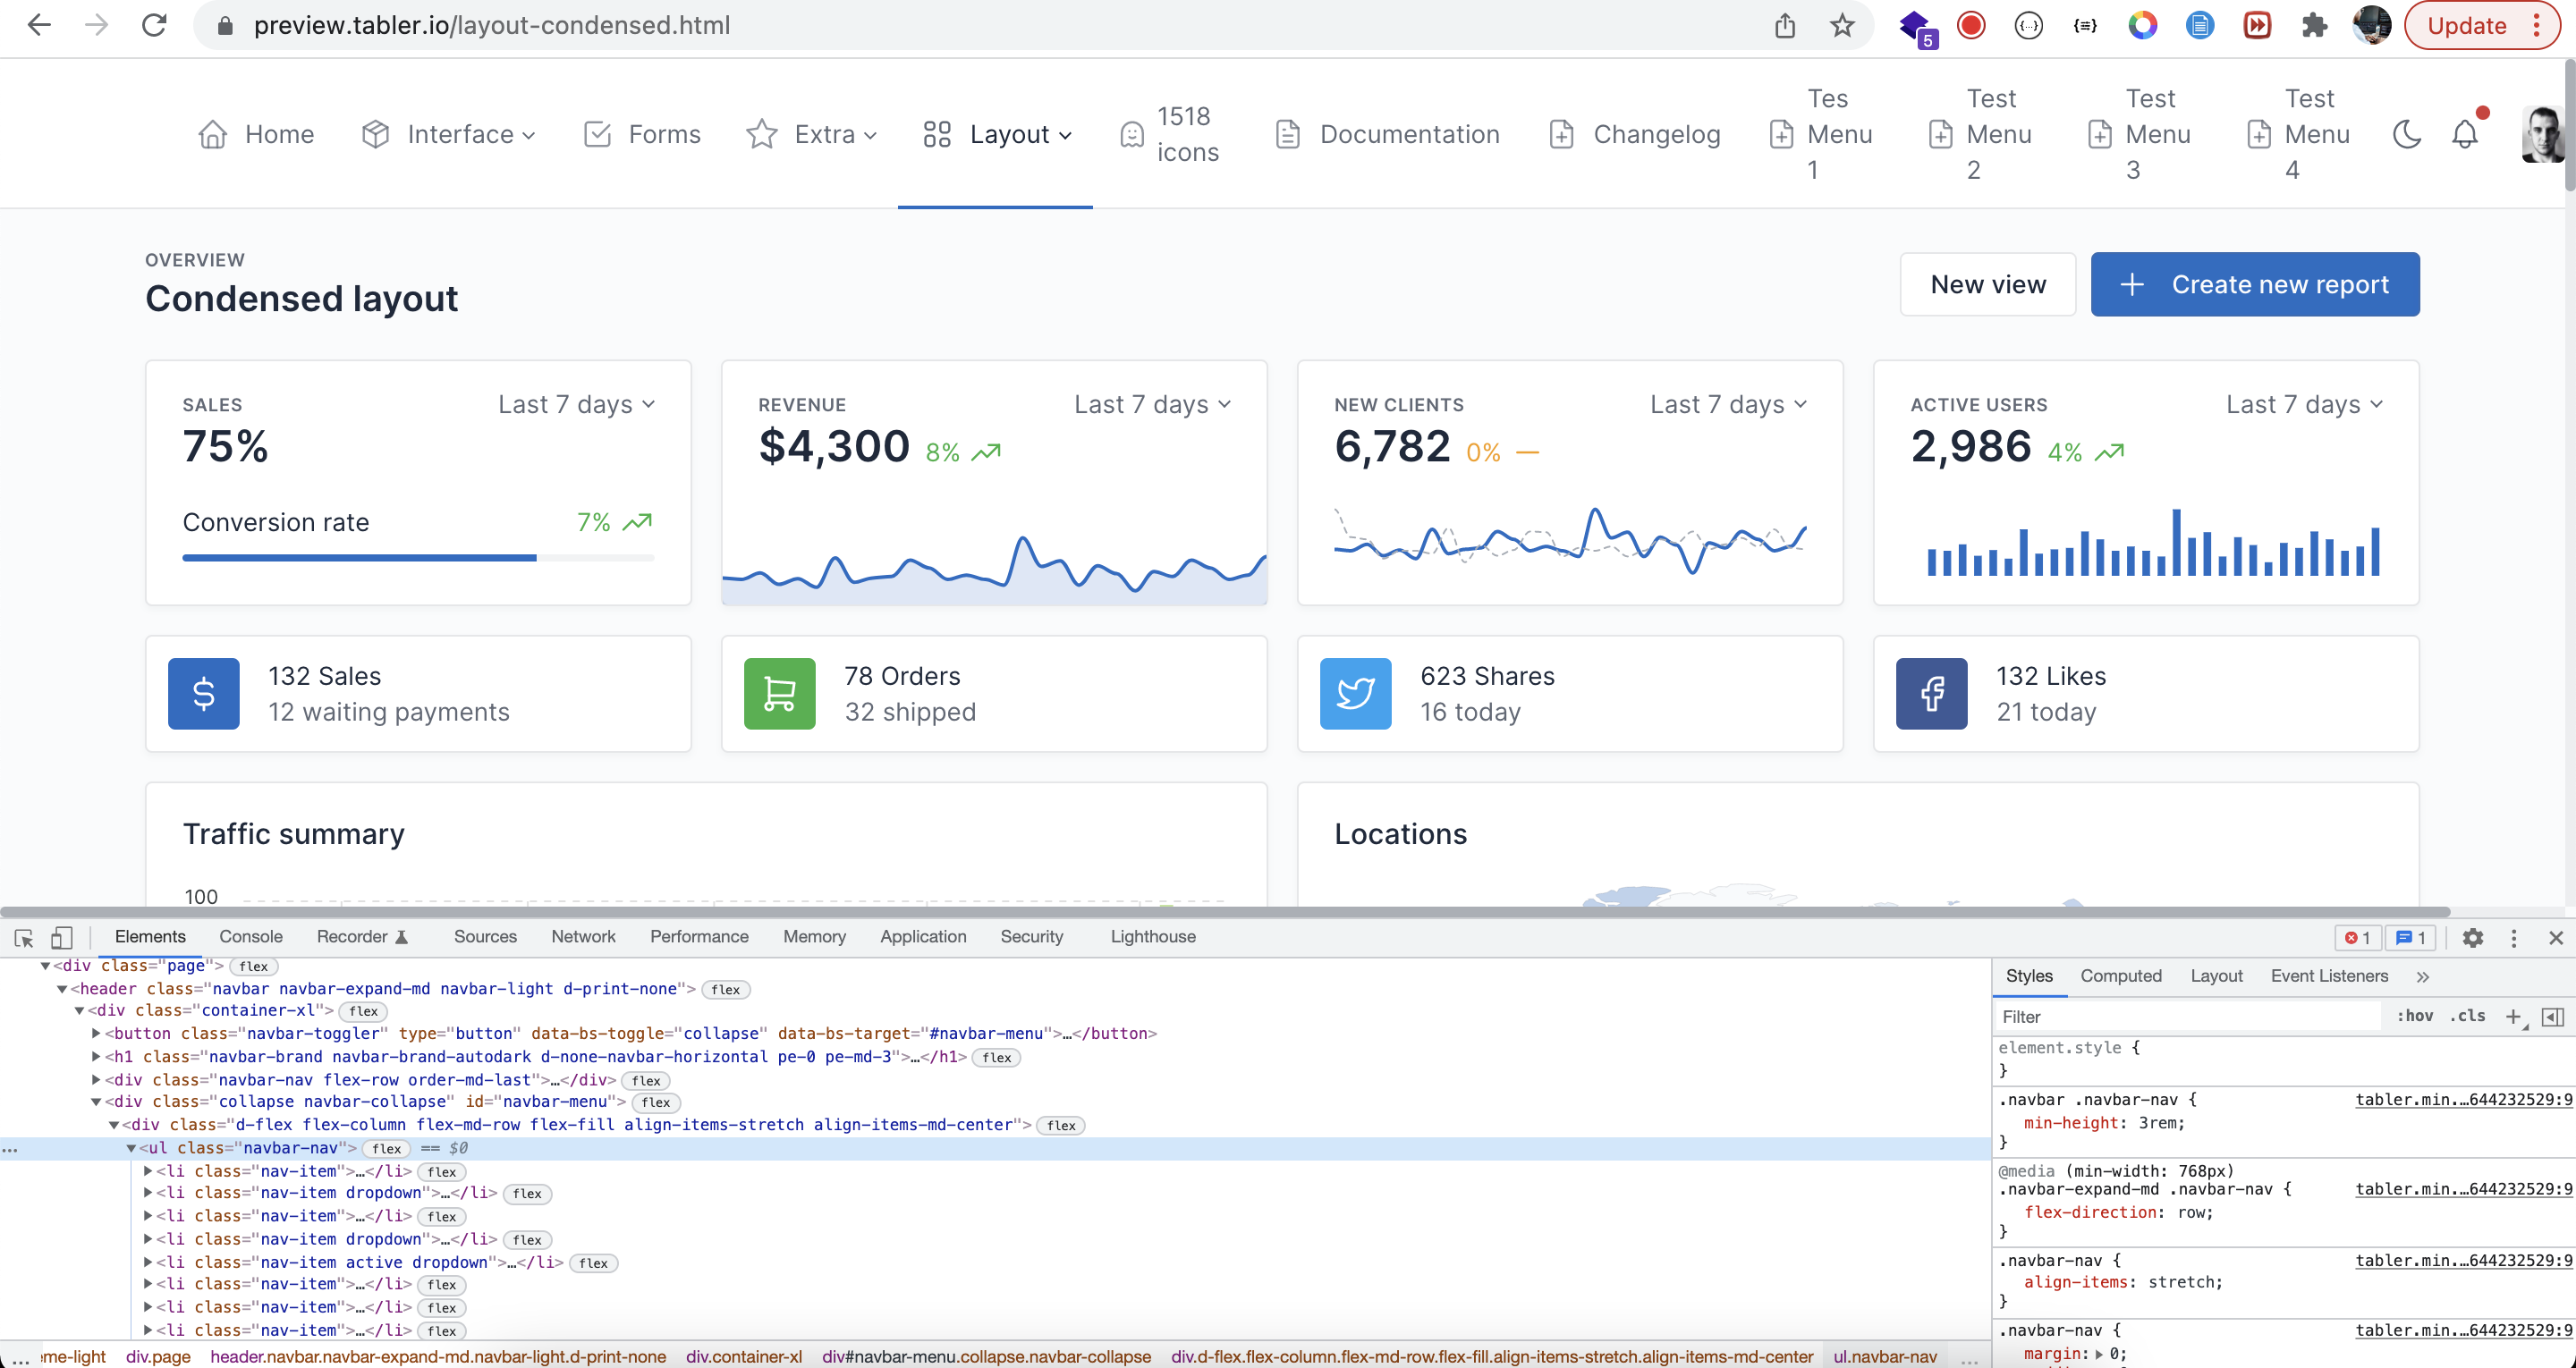Viewport: 2576px width, 1368px height.
Task: Click the user avatar in navbar
Action: 2544,134
